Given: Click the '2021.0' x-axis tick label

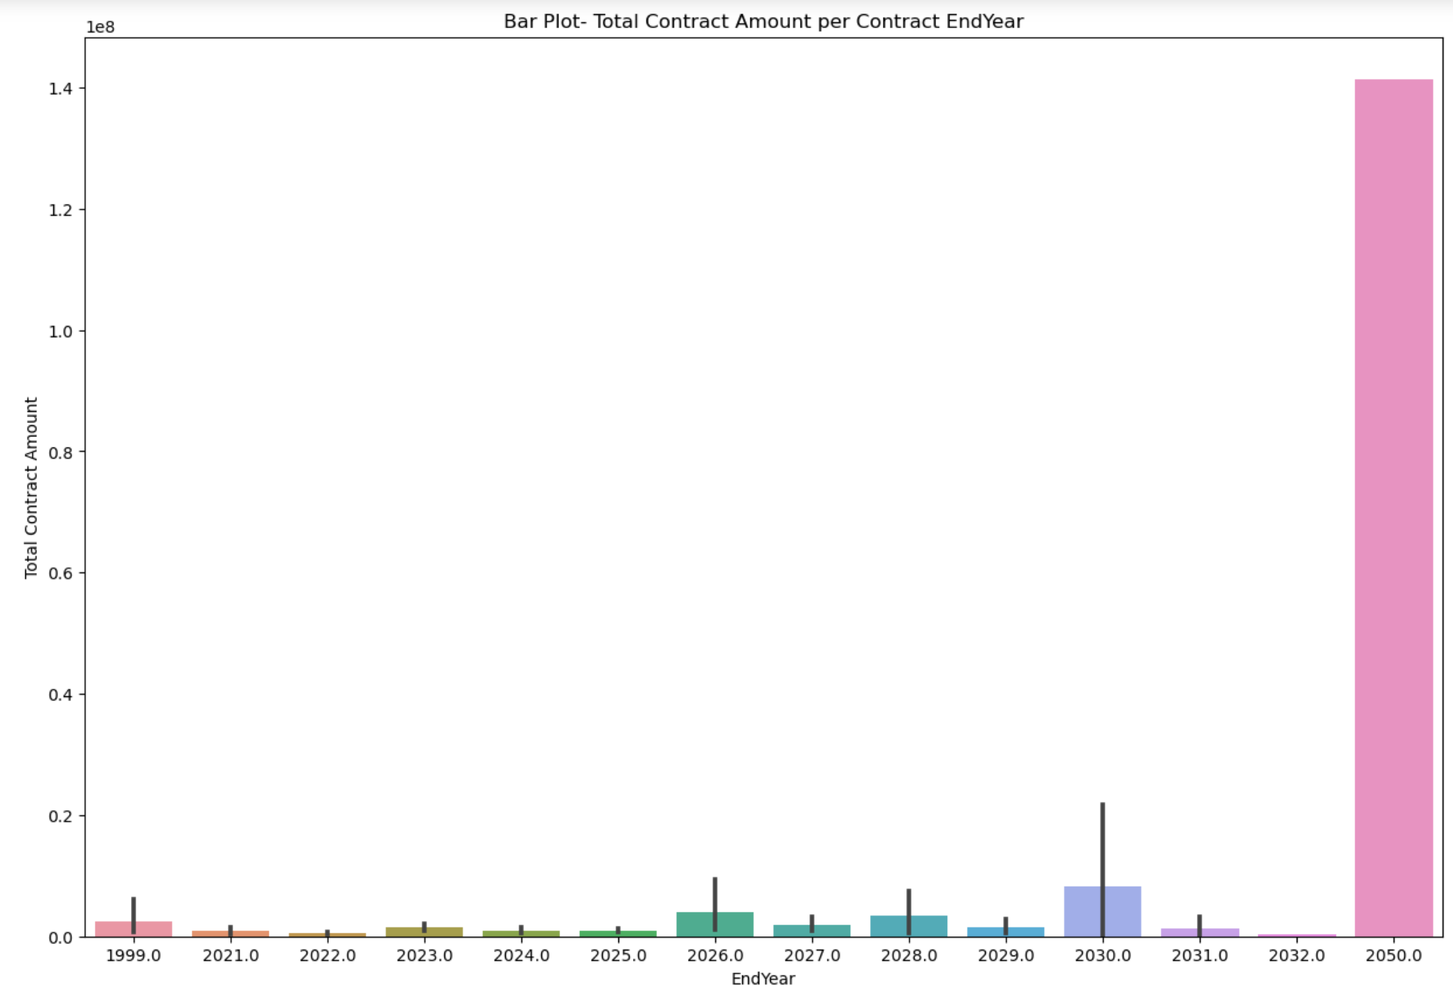Looking at the screenshot, I should [230, 956].
